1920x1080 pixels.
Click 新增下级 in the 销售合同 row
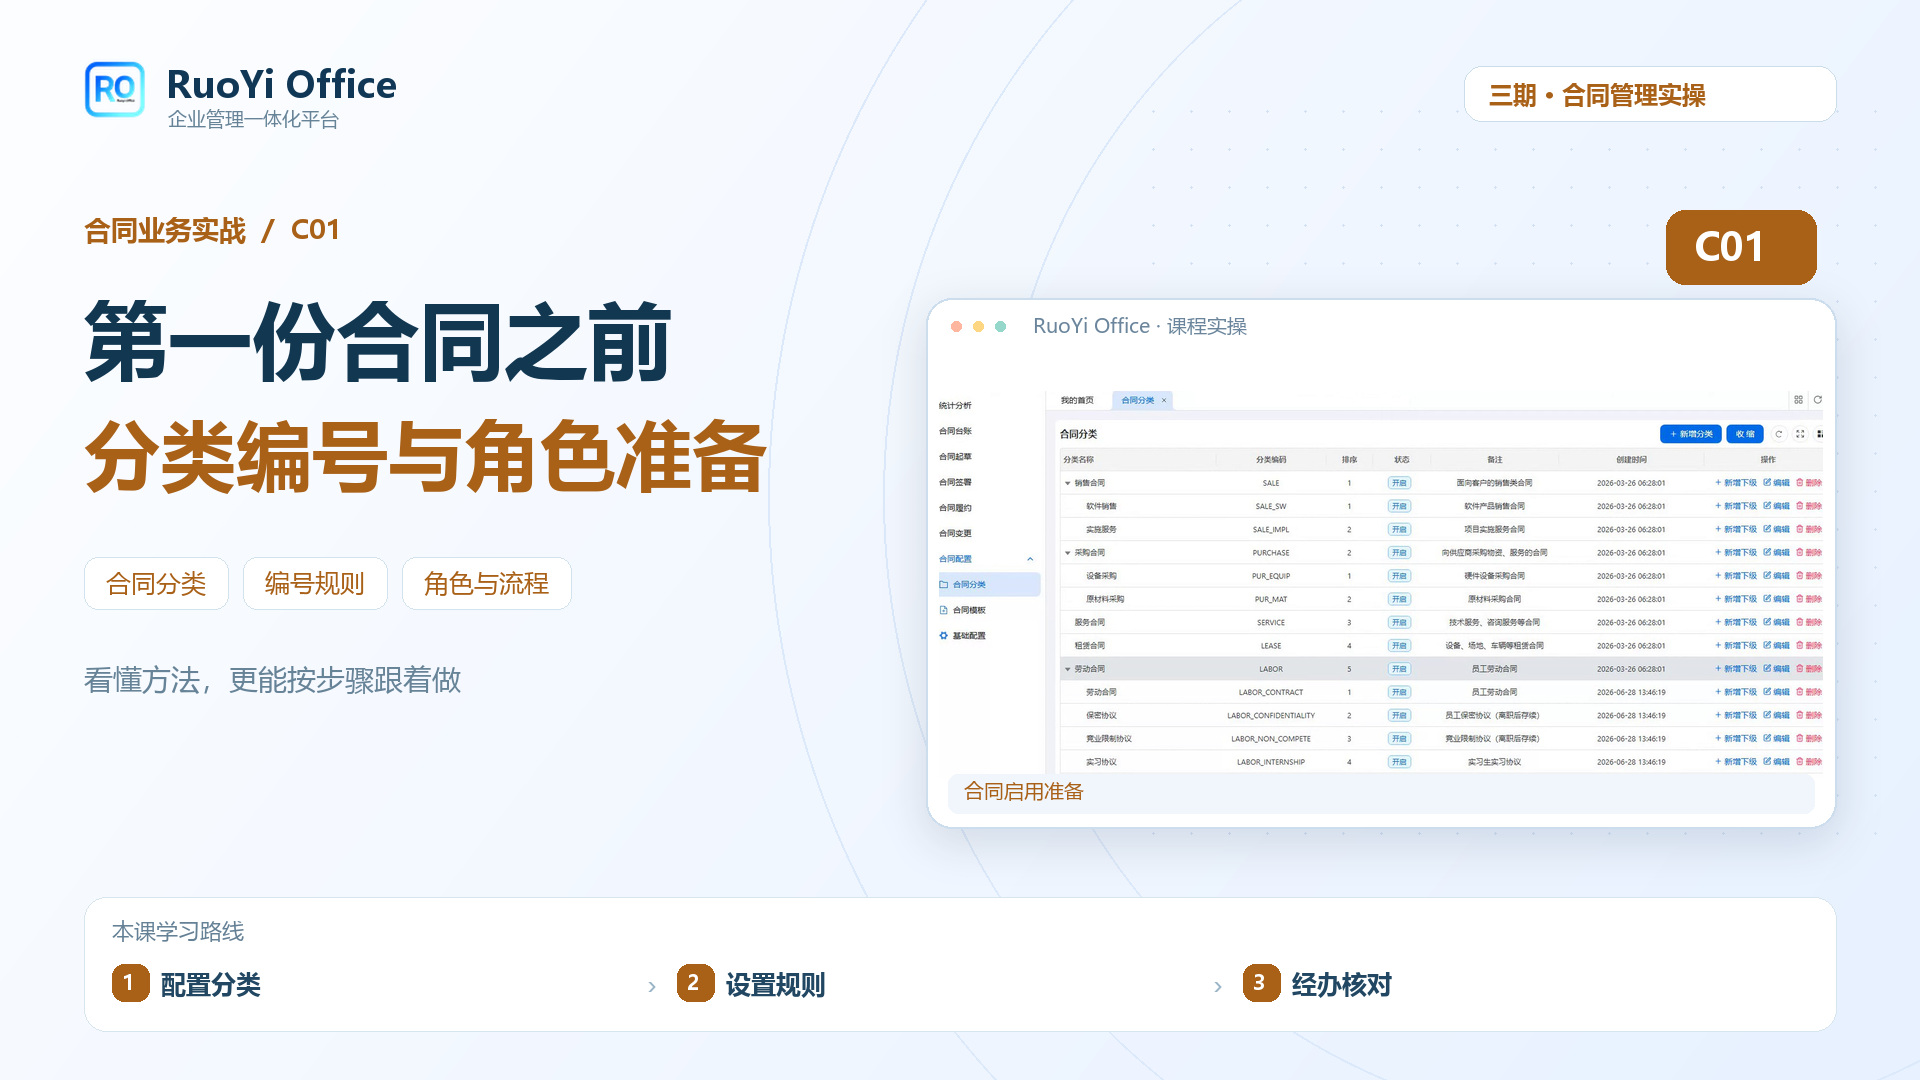pyautogui.click(x=1736, y=483)
